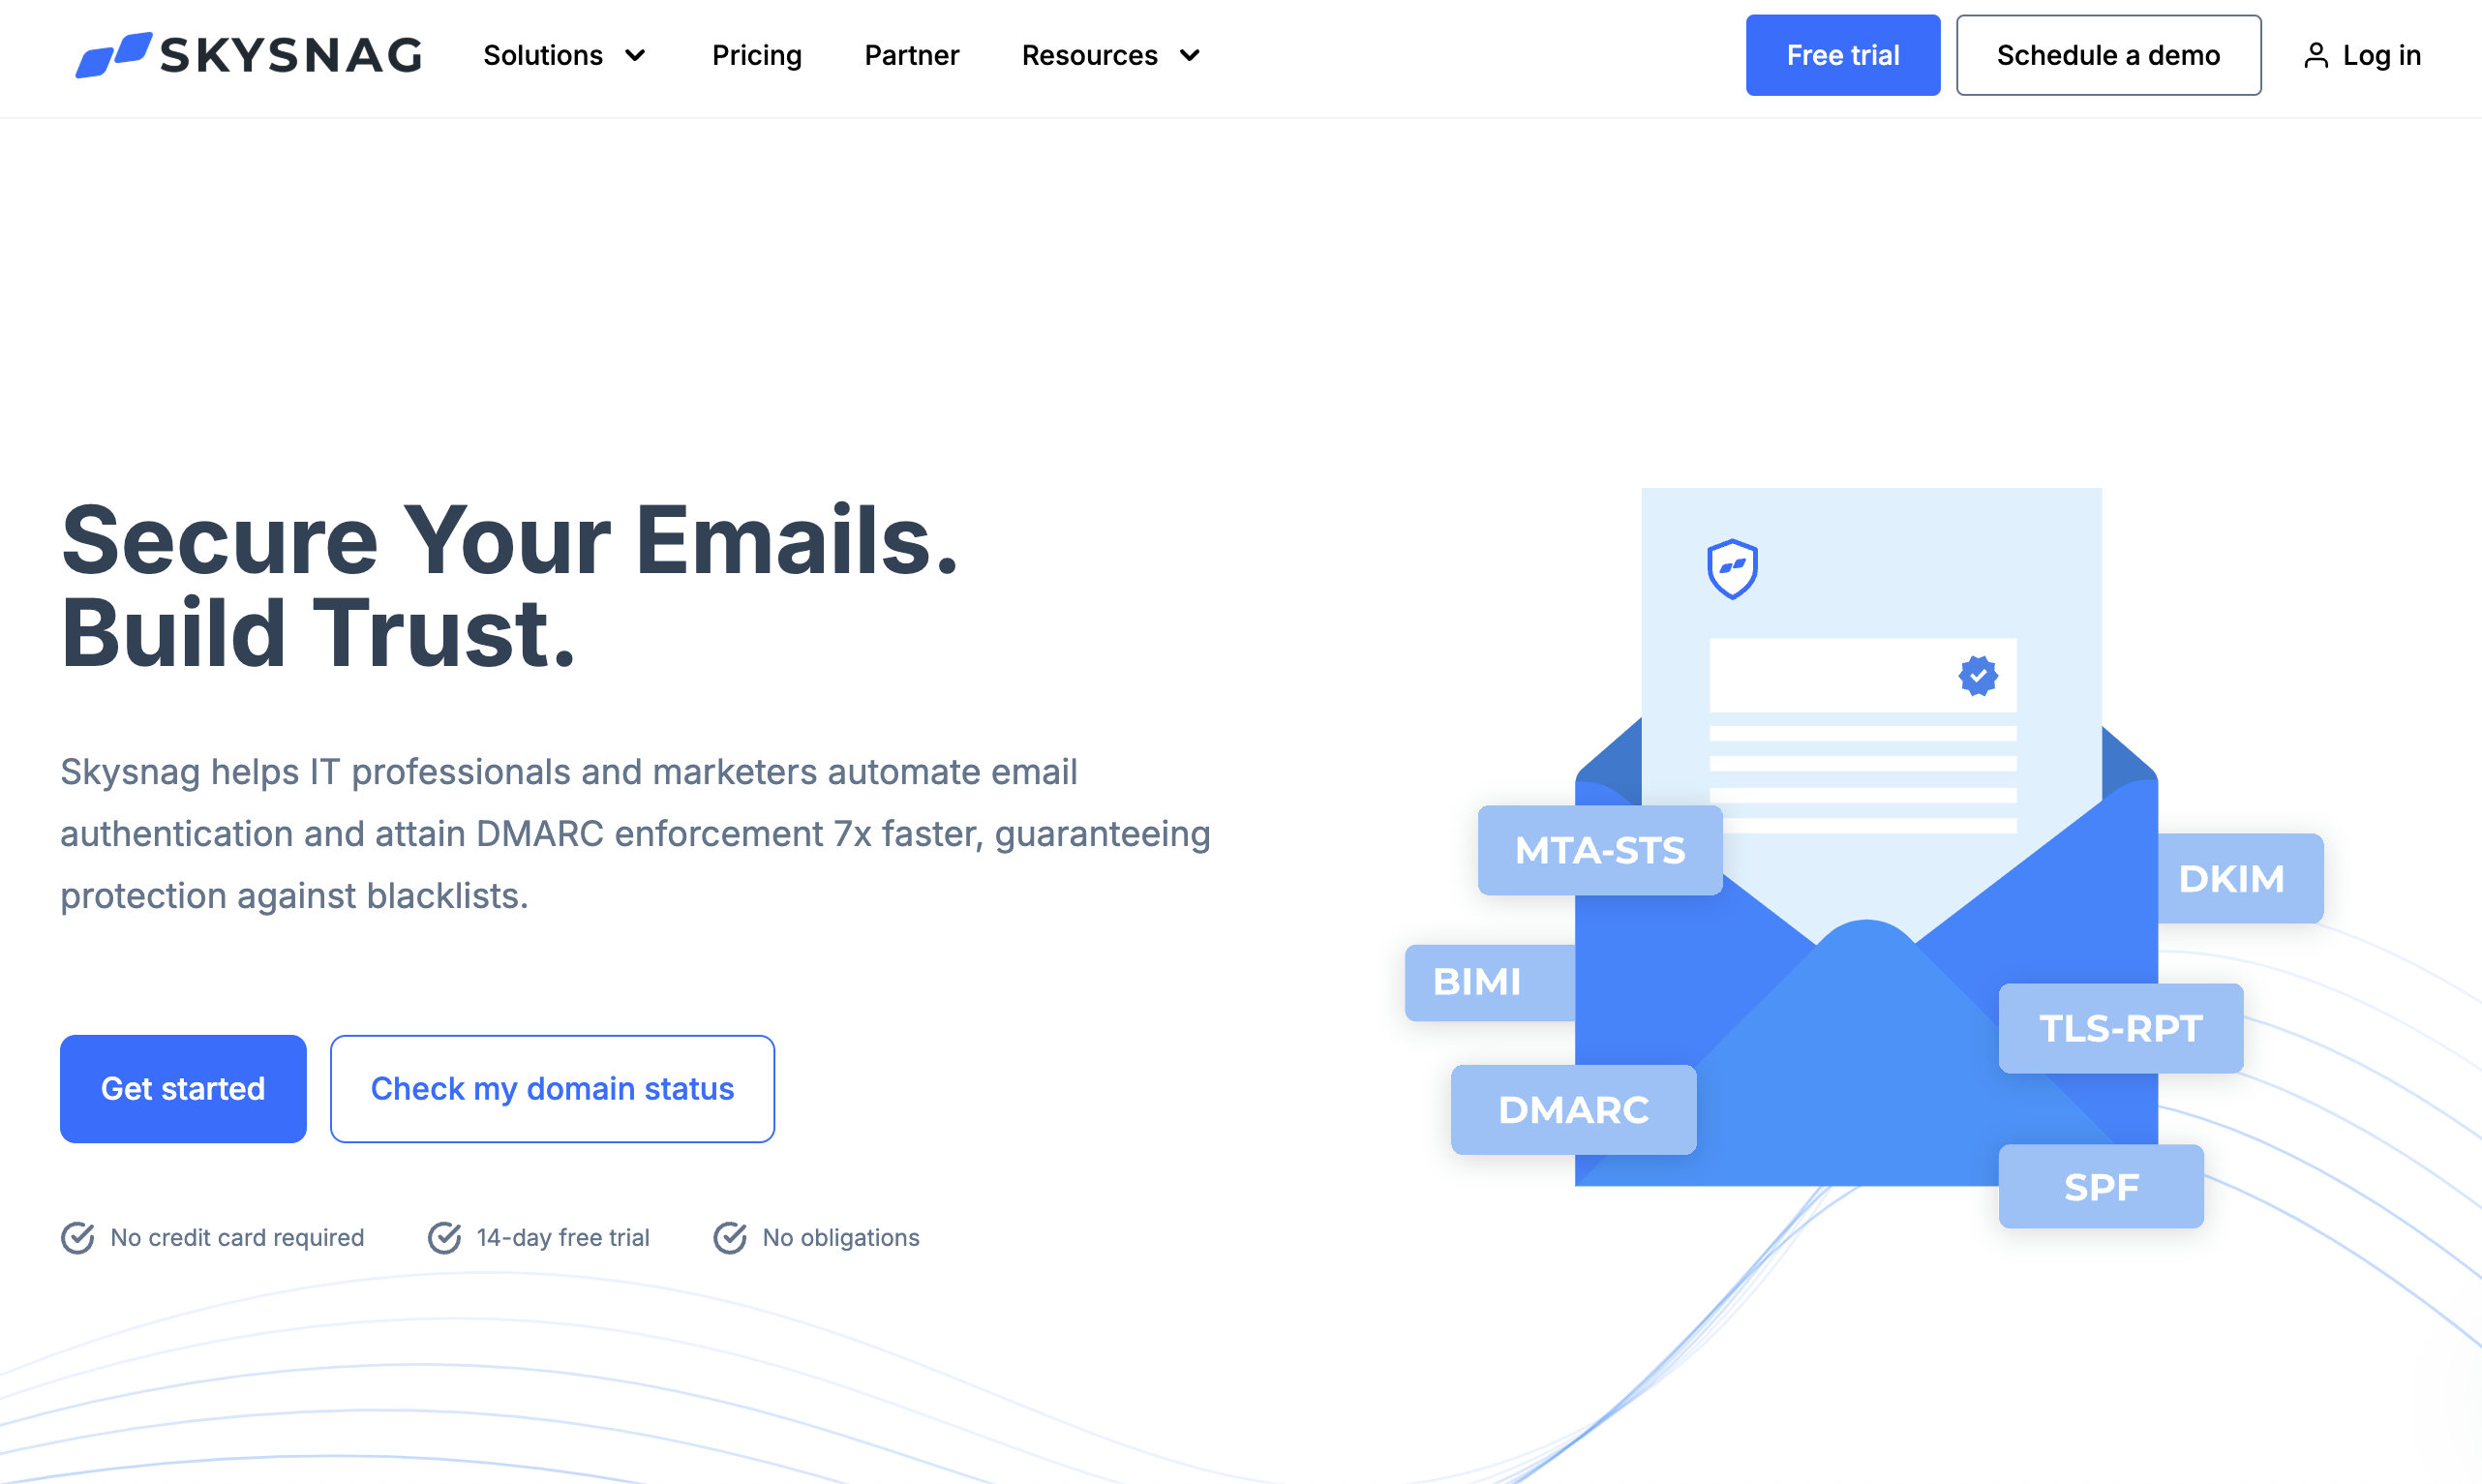Click the verified checkmark badge icon

pos(1977,675)
